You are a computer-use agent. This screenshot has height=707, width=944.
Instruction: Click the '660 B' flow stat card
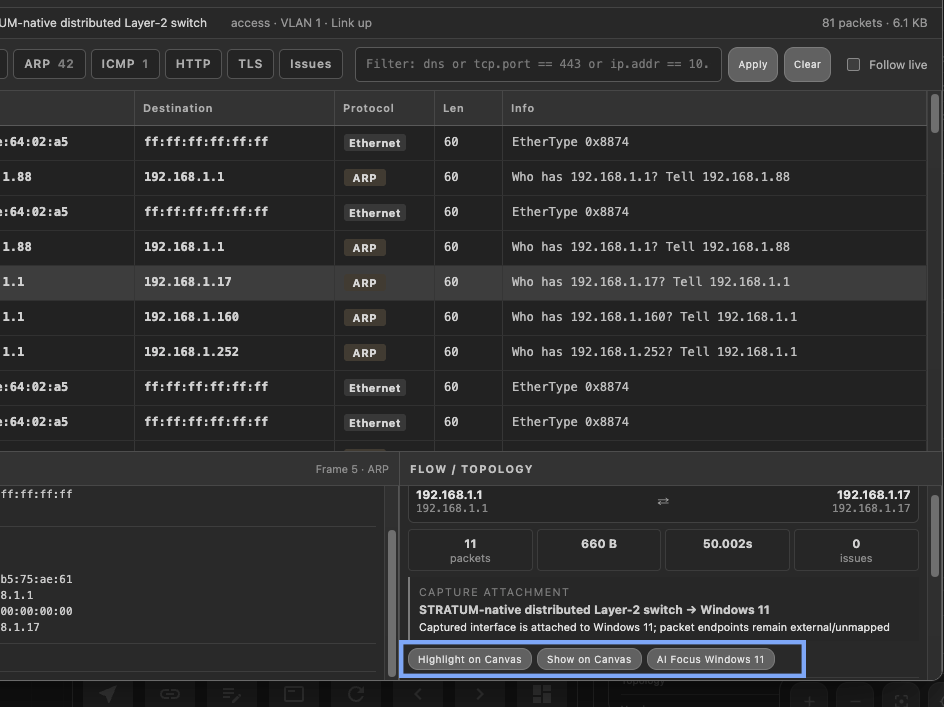(598, 550)
